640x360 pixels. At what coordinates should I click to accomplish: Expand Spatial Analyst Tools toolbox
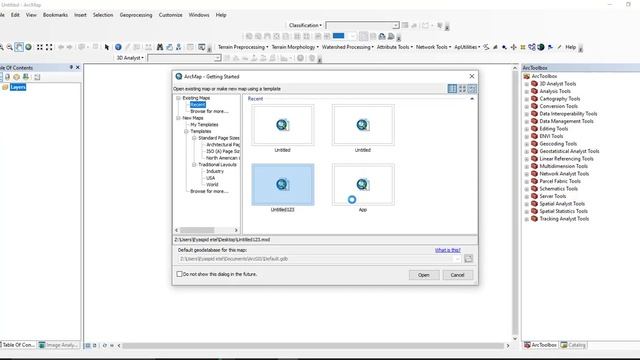(x=527, y=204)
